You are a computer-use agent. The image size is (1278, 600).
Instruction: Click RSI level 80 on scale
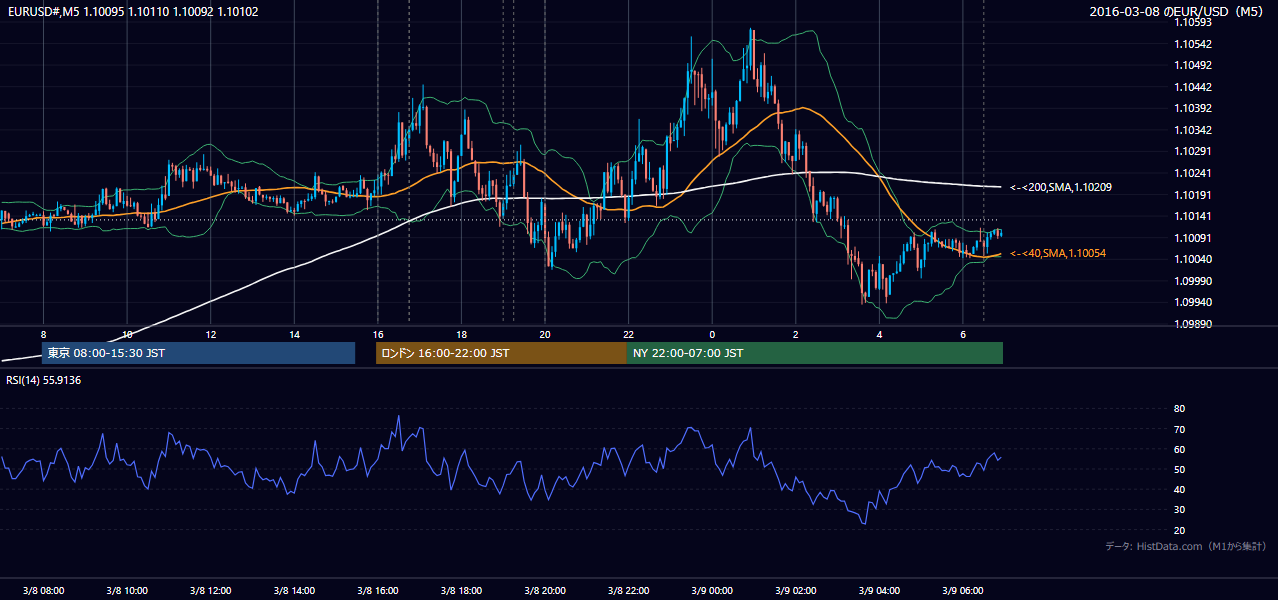(x=1179, y=409)
